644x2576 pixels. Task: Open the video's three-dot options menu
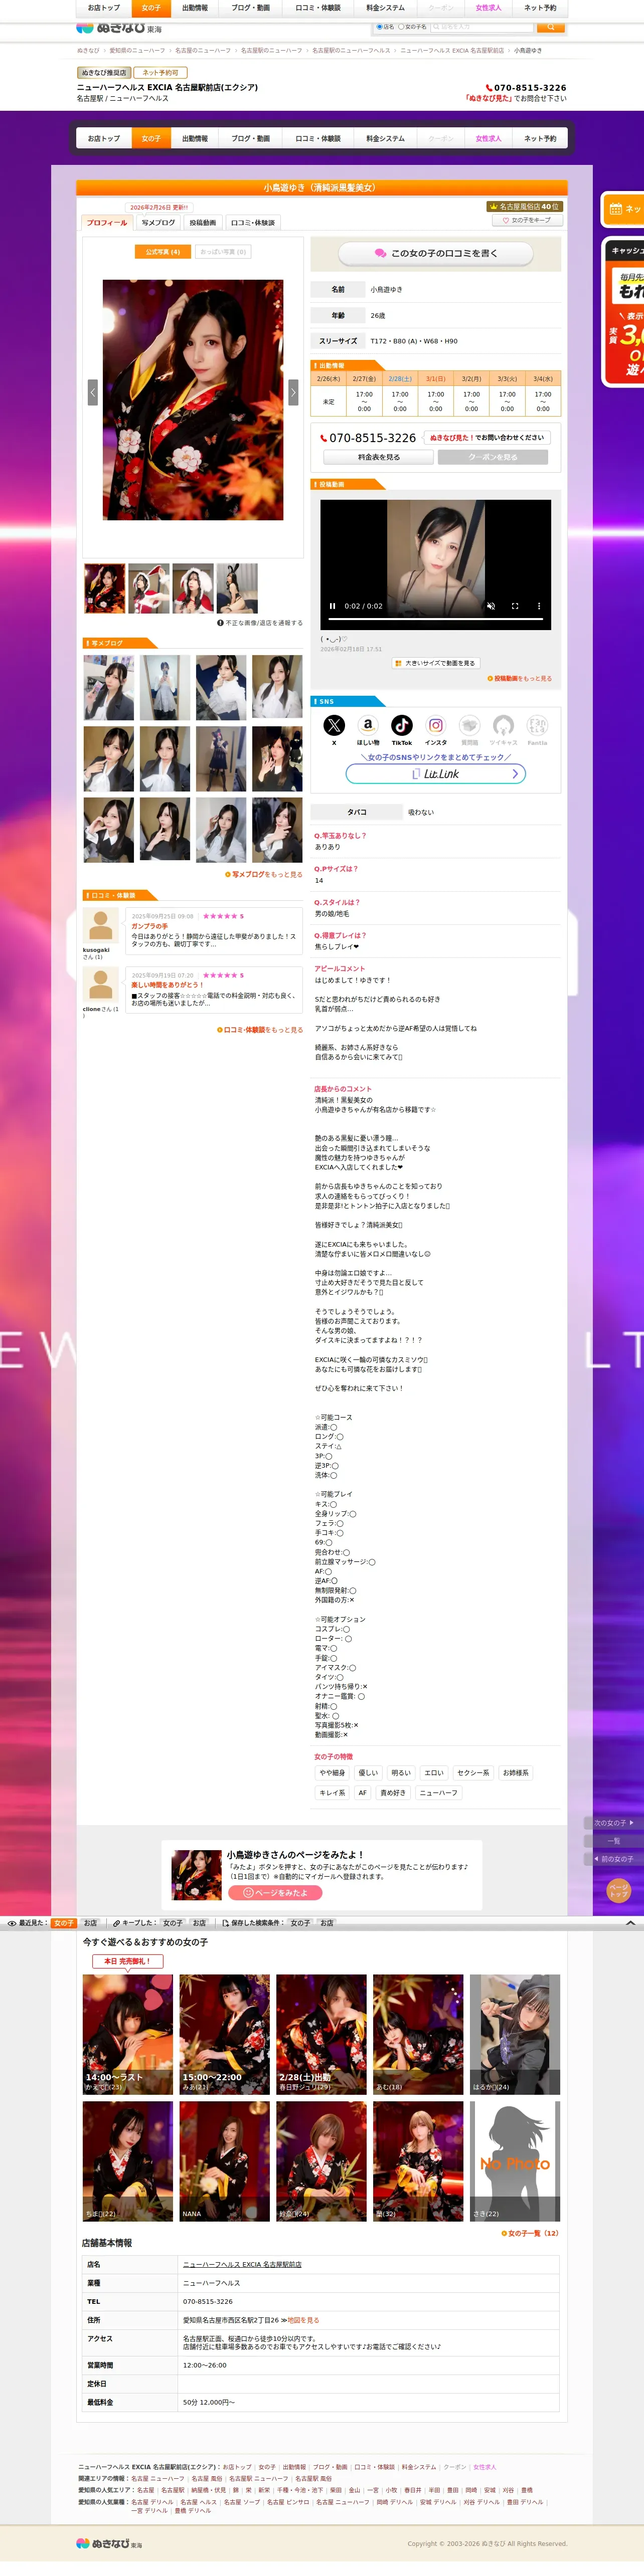tap(539, 606)
